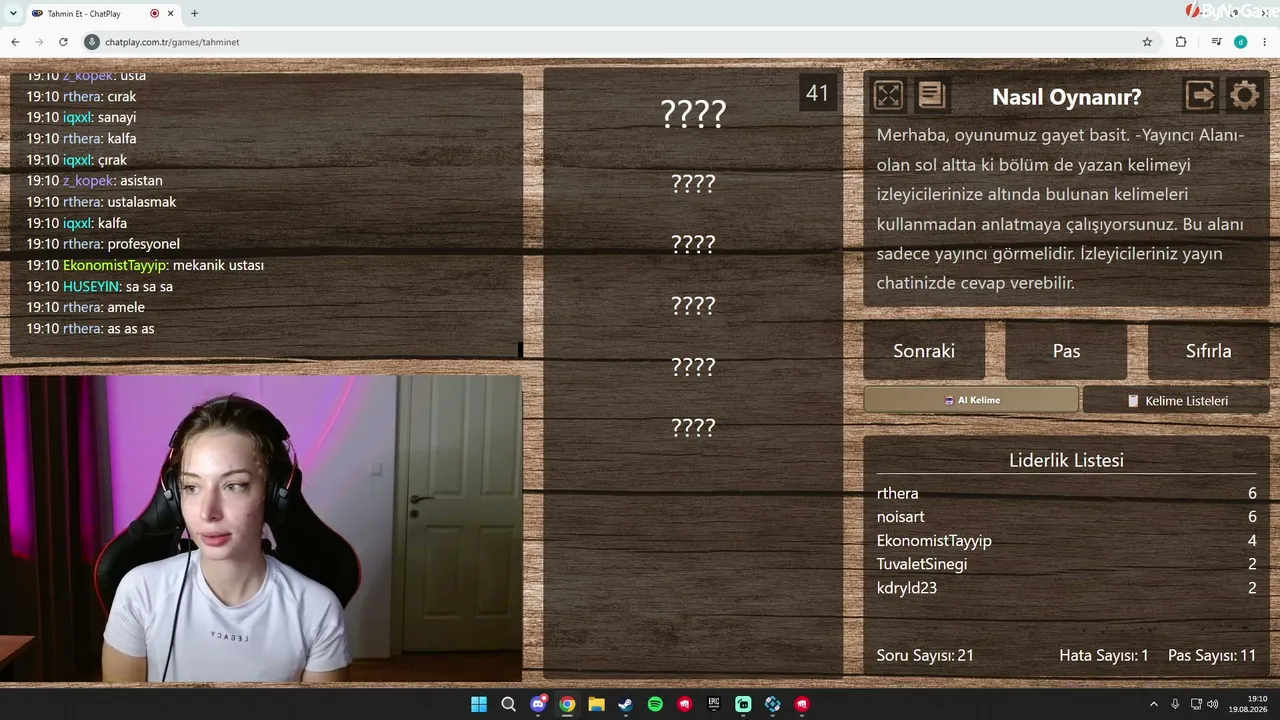
Task: Open the media control icon in Chrome toolbar
Action: point(1216,42)
